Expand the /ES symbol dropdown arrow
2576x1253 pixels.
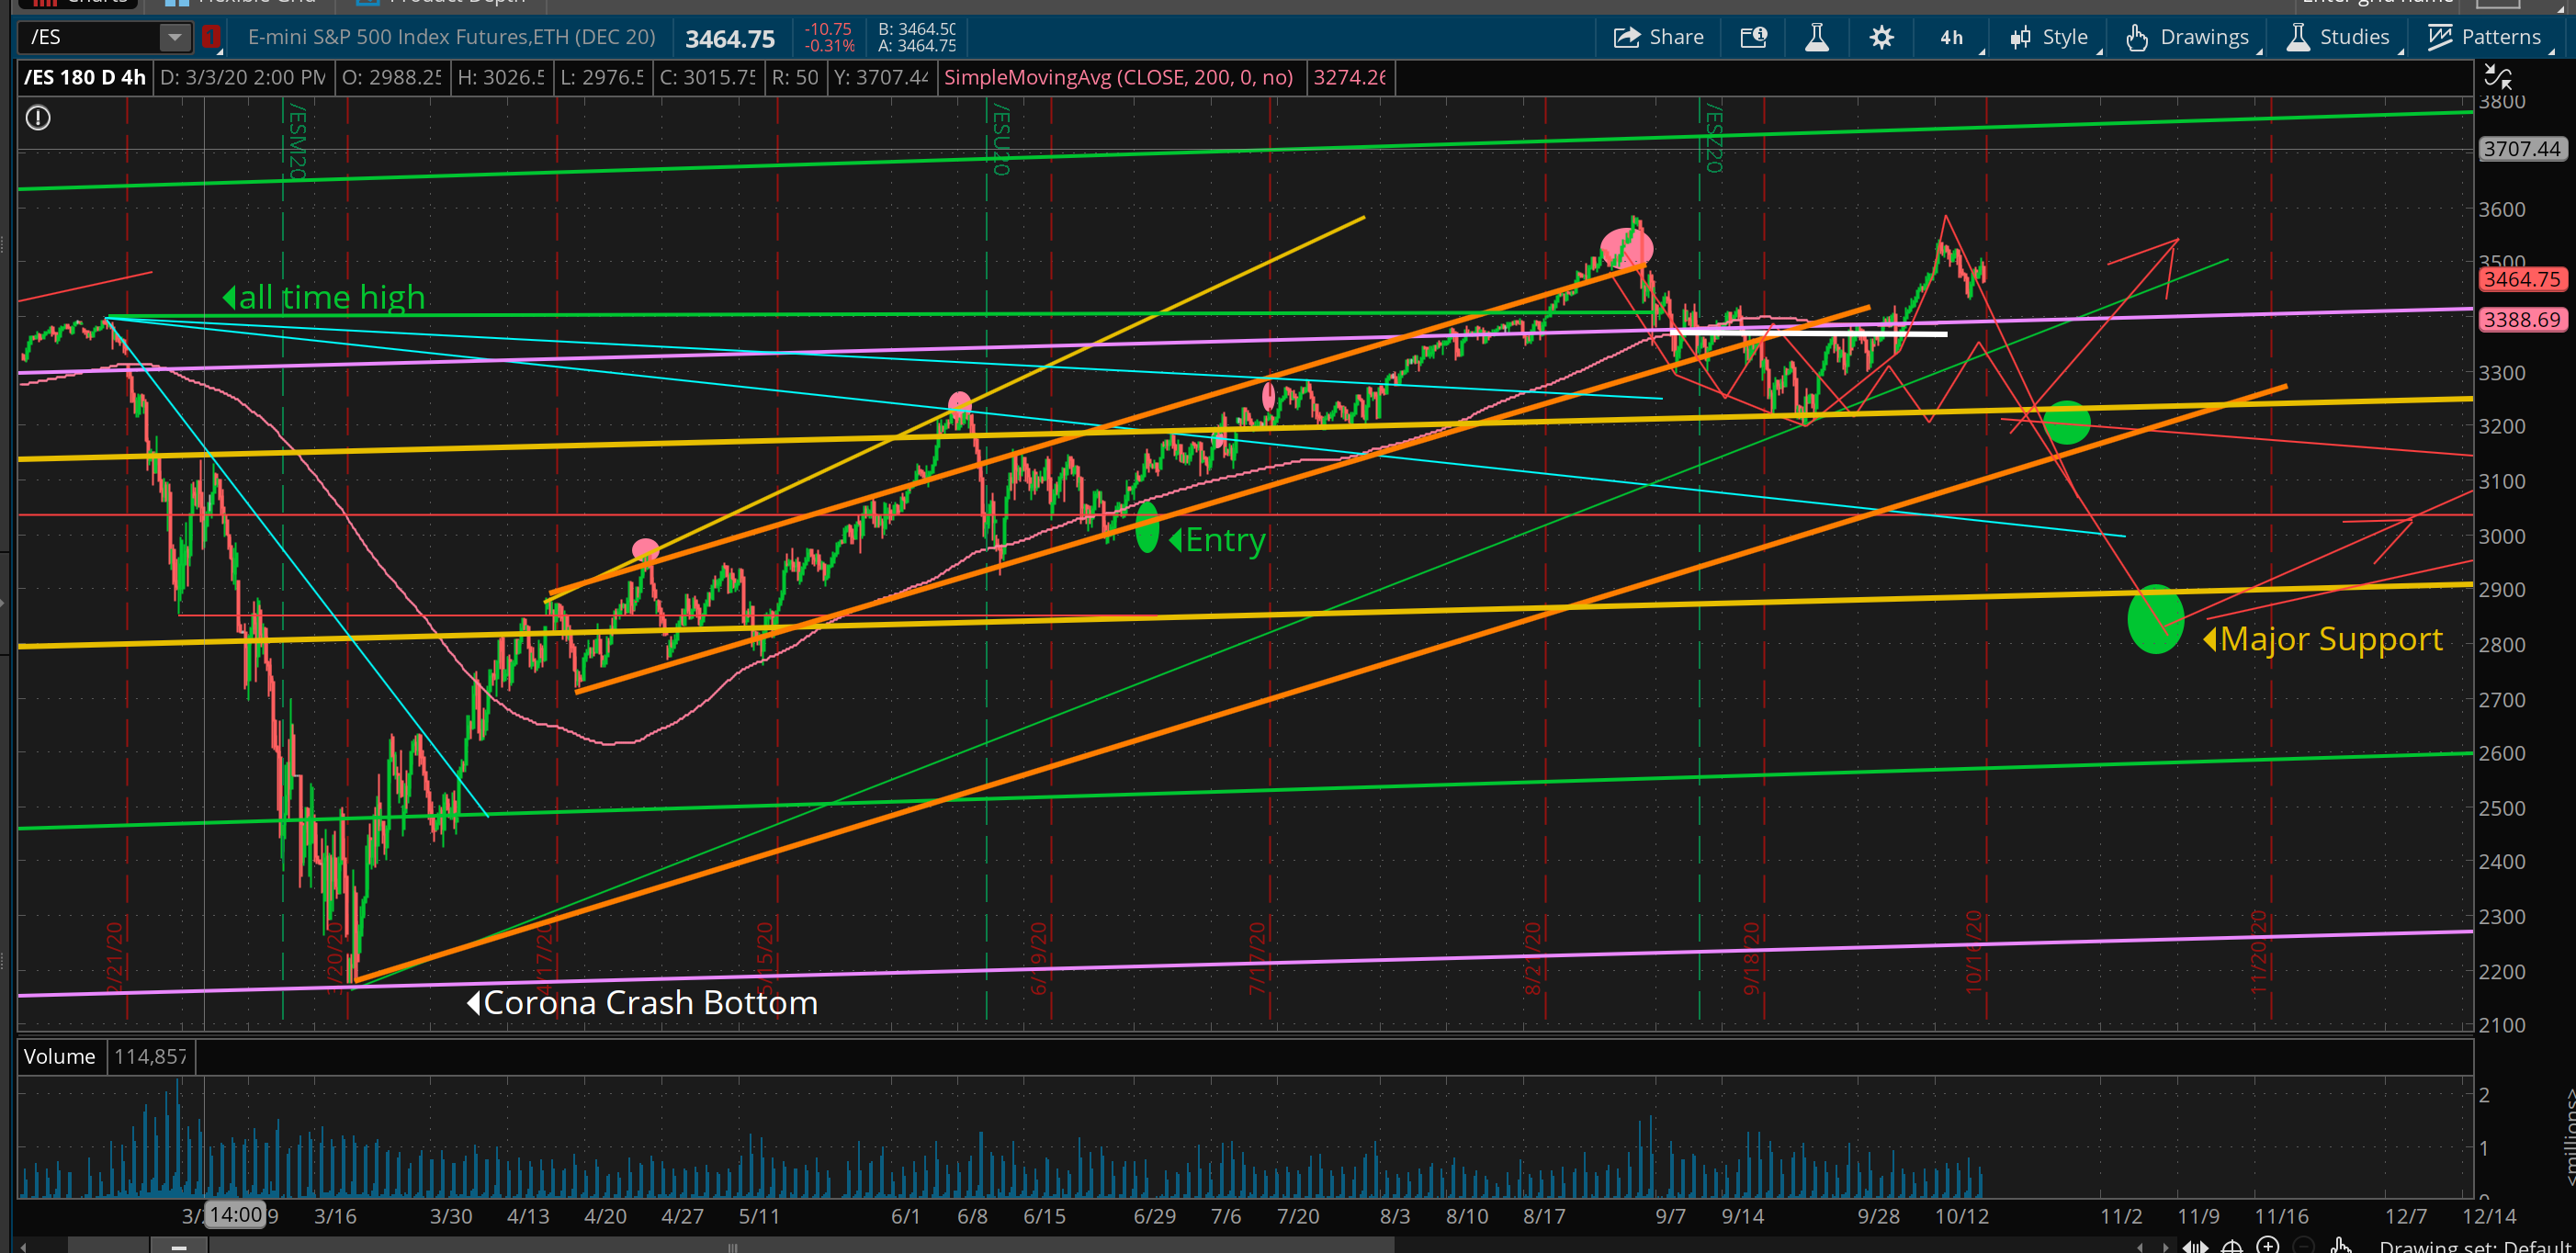click(174, 37)
